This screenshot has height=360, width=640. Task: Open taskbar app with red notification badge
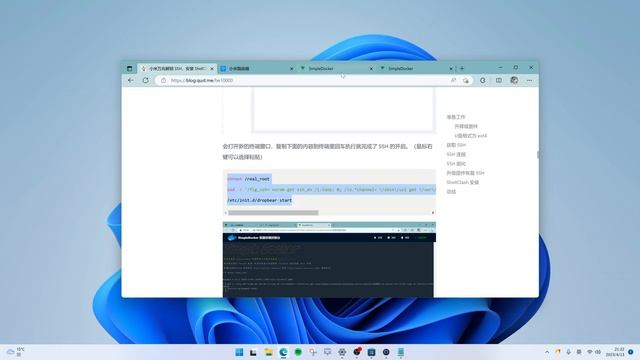click(357, 352)
